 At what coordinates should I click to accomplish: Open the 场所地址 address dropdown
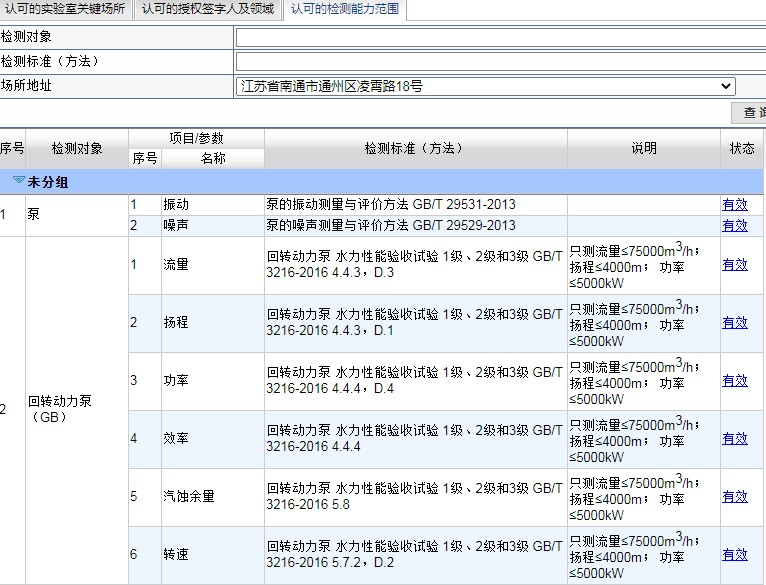(x=486, y=86)
